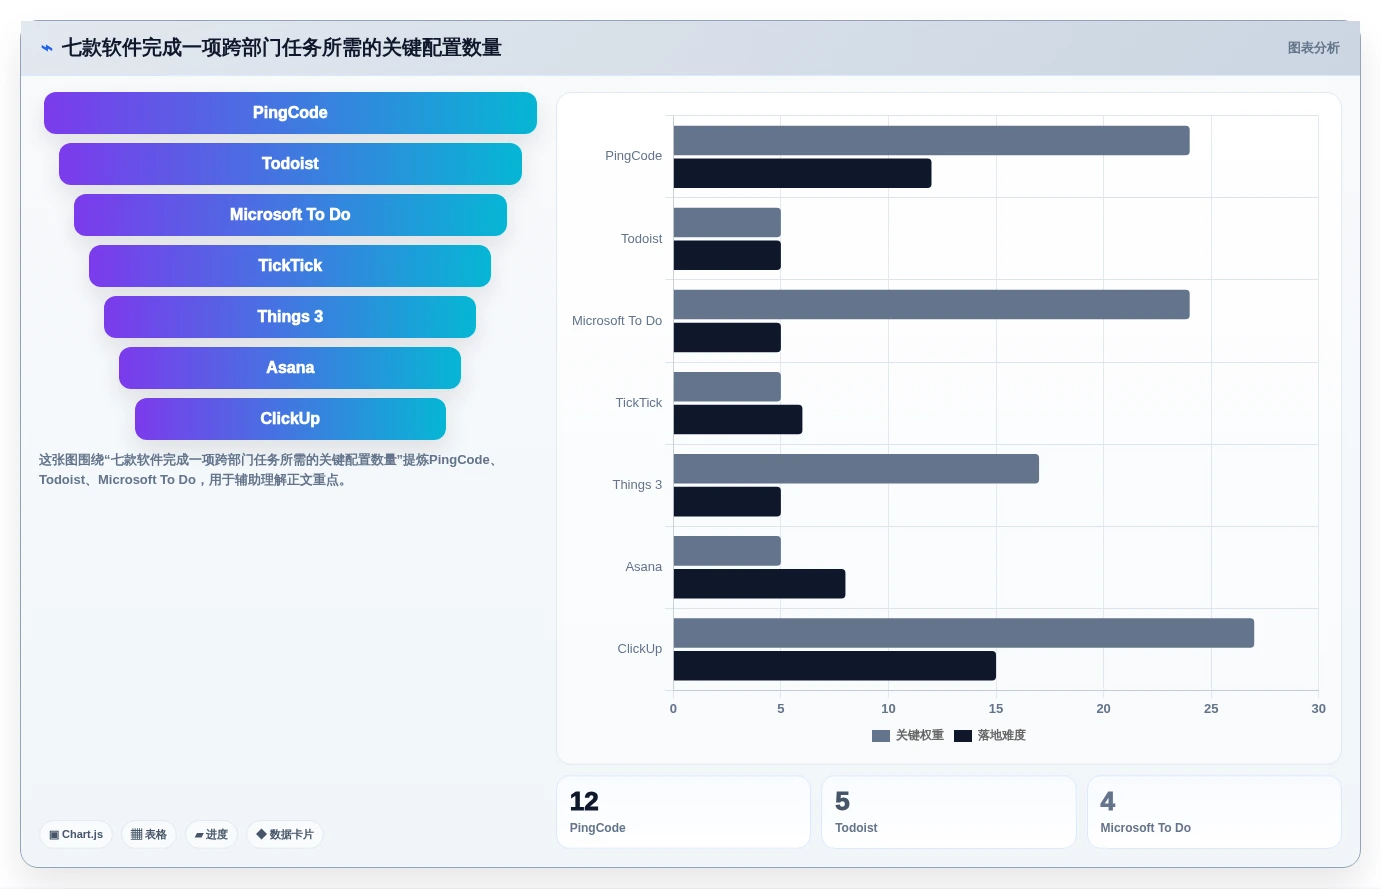Click Microsoft To Do's dark bar
Screen dimensions: 1381x889
pos(727,337)
